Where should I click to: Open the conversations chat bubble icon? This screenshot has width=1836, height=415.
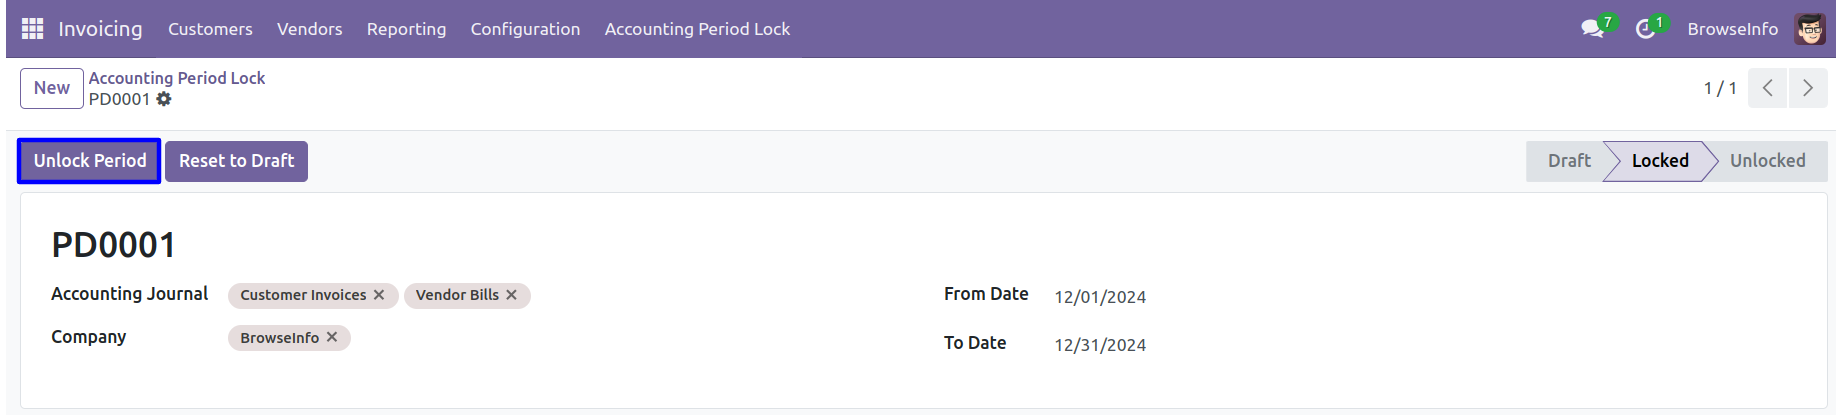(x=1592, y=29)
